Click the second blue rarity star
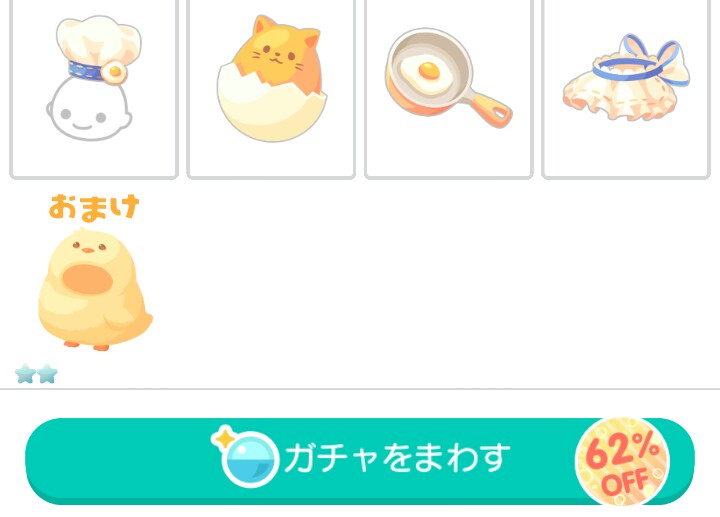The image size is (720, 517). tap(47, 374)
